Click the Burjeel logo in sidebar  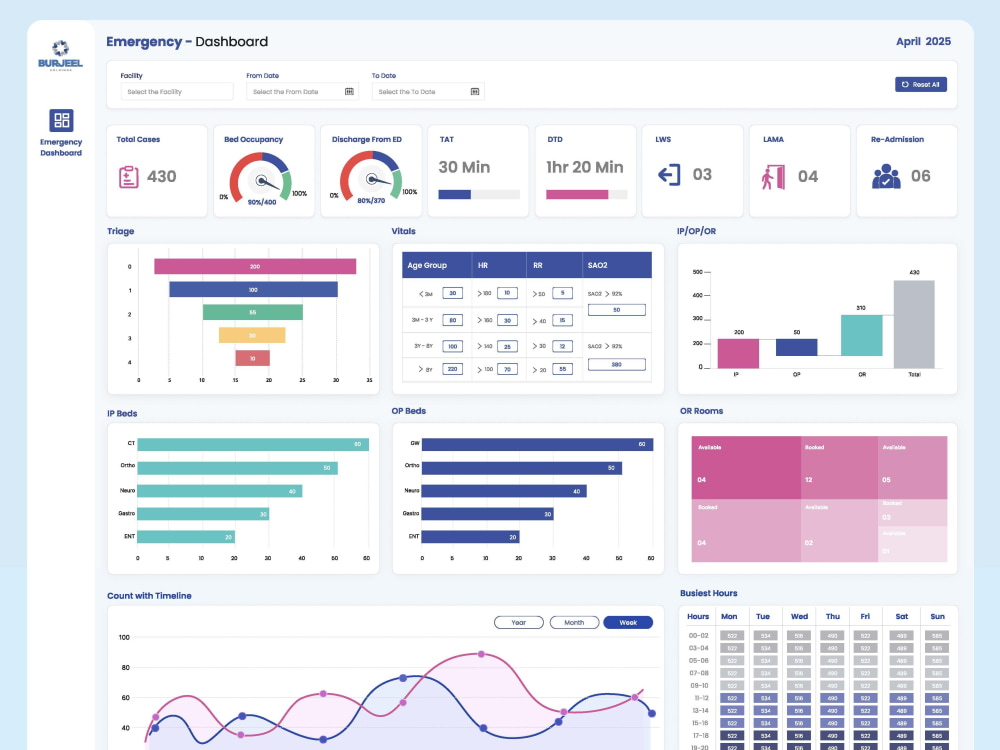pos(61,55)
